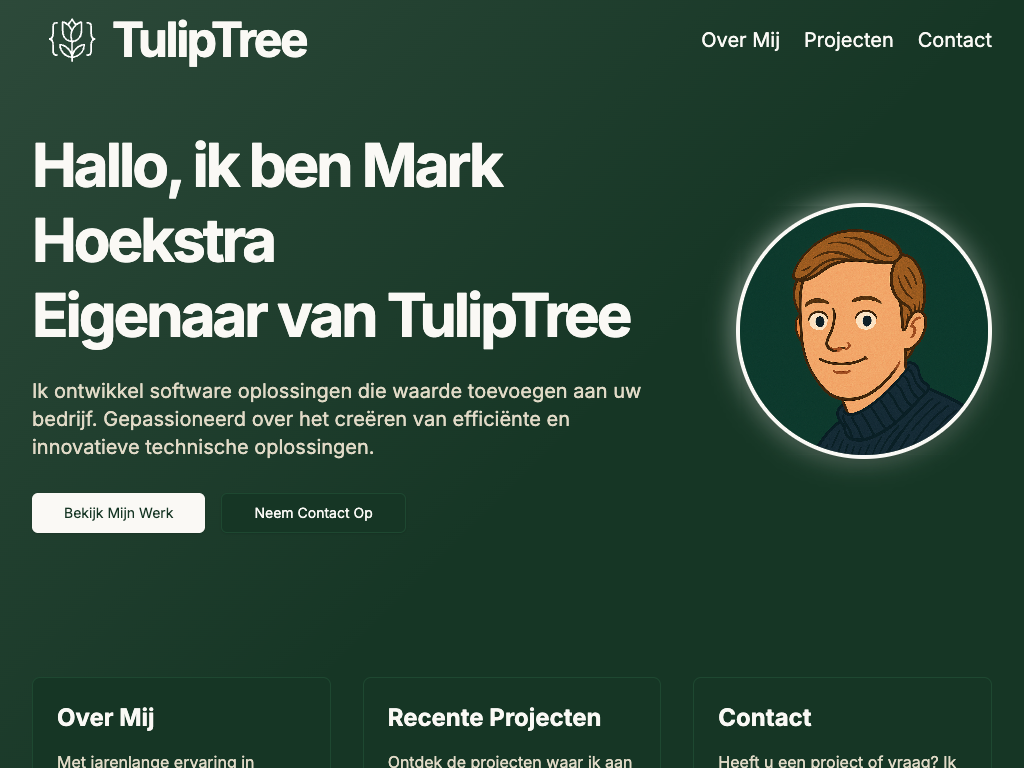
Task: Click the name Mark in the headline
Action: [x=432, y=166]
